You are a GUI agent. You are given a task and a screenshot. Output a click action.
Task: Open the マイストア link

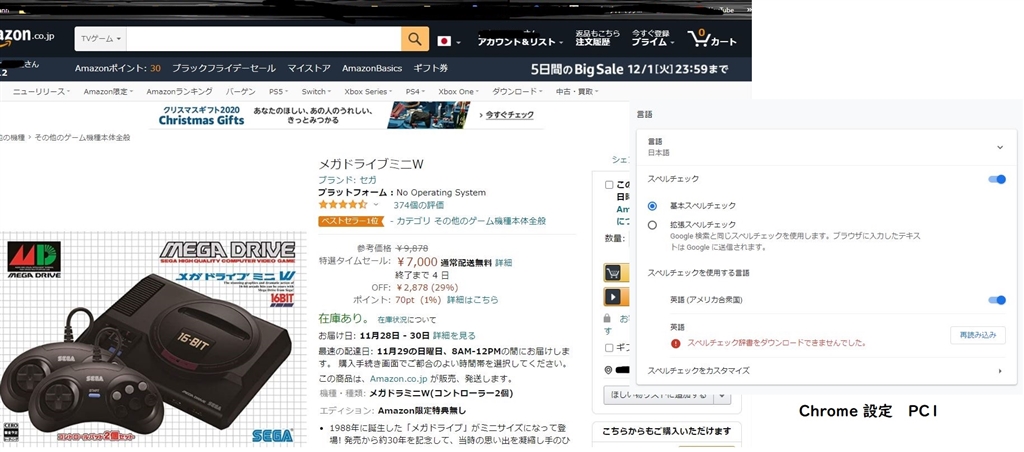(x=309, y=68)
